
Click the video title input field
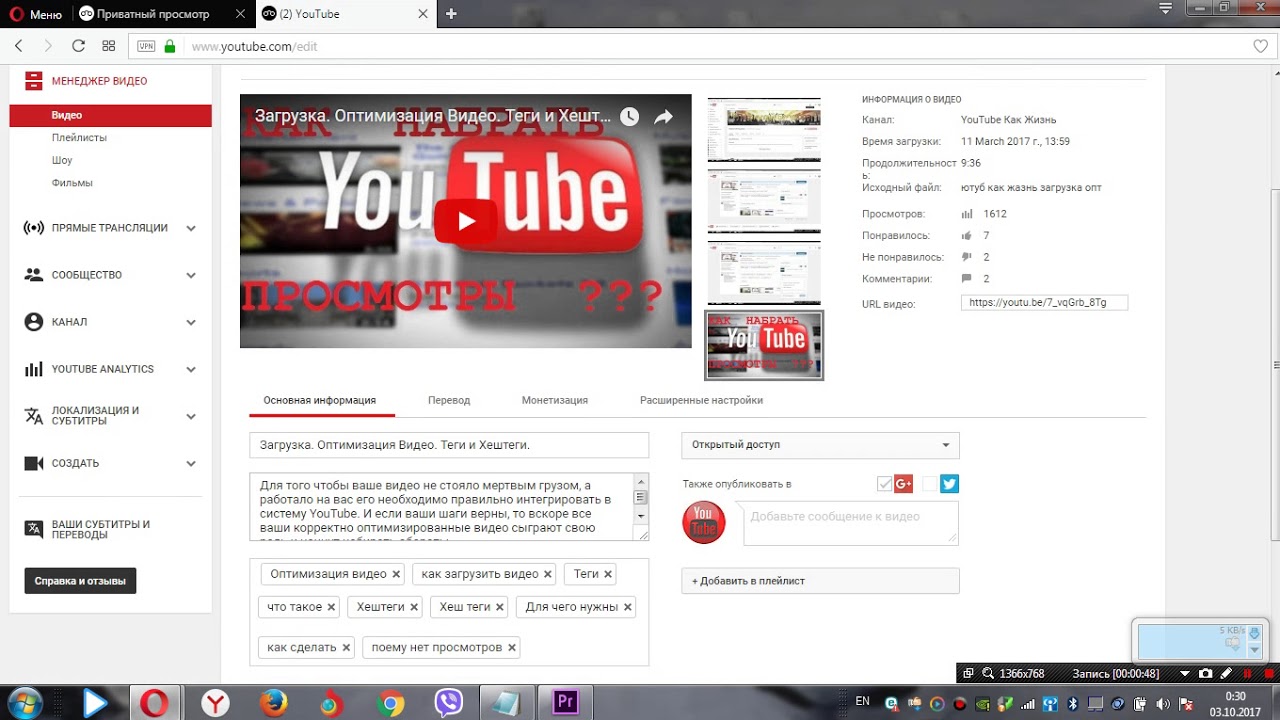449,445
